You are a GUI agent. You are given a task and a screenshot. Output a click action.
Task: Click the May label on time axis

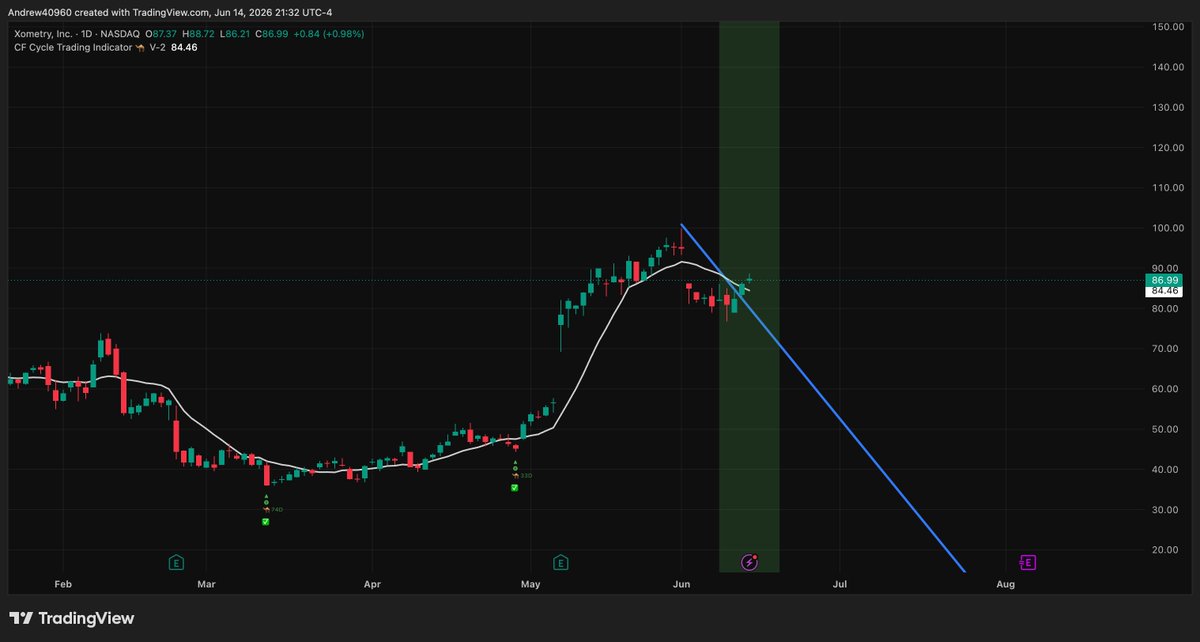(x=530, y=583)
